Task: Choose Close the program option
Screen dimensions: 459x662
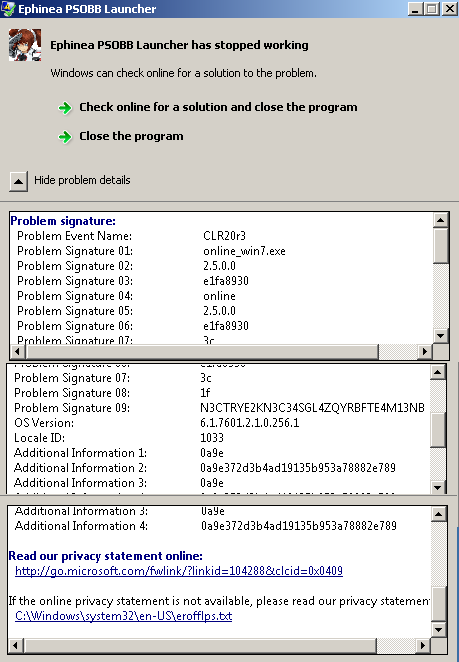Action: point(131,136)
